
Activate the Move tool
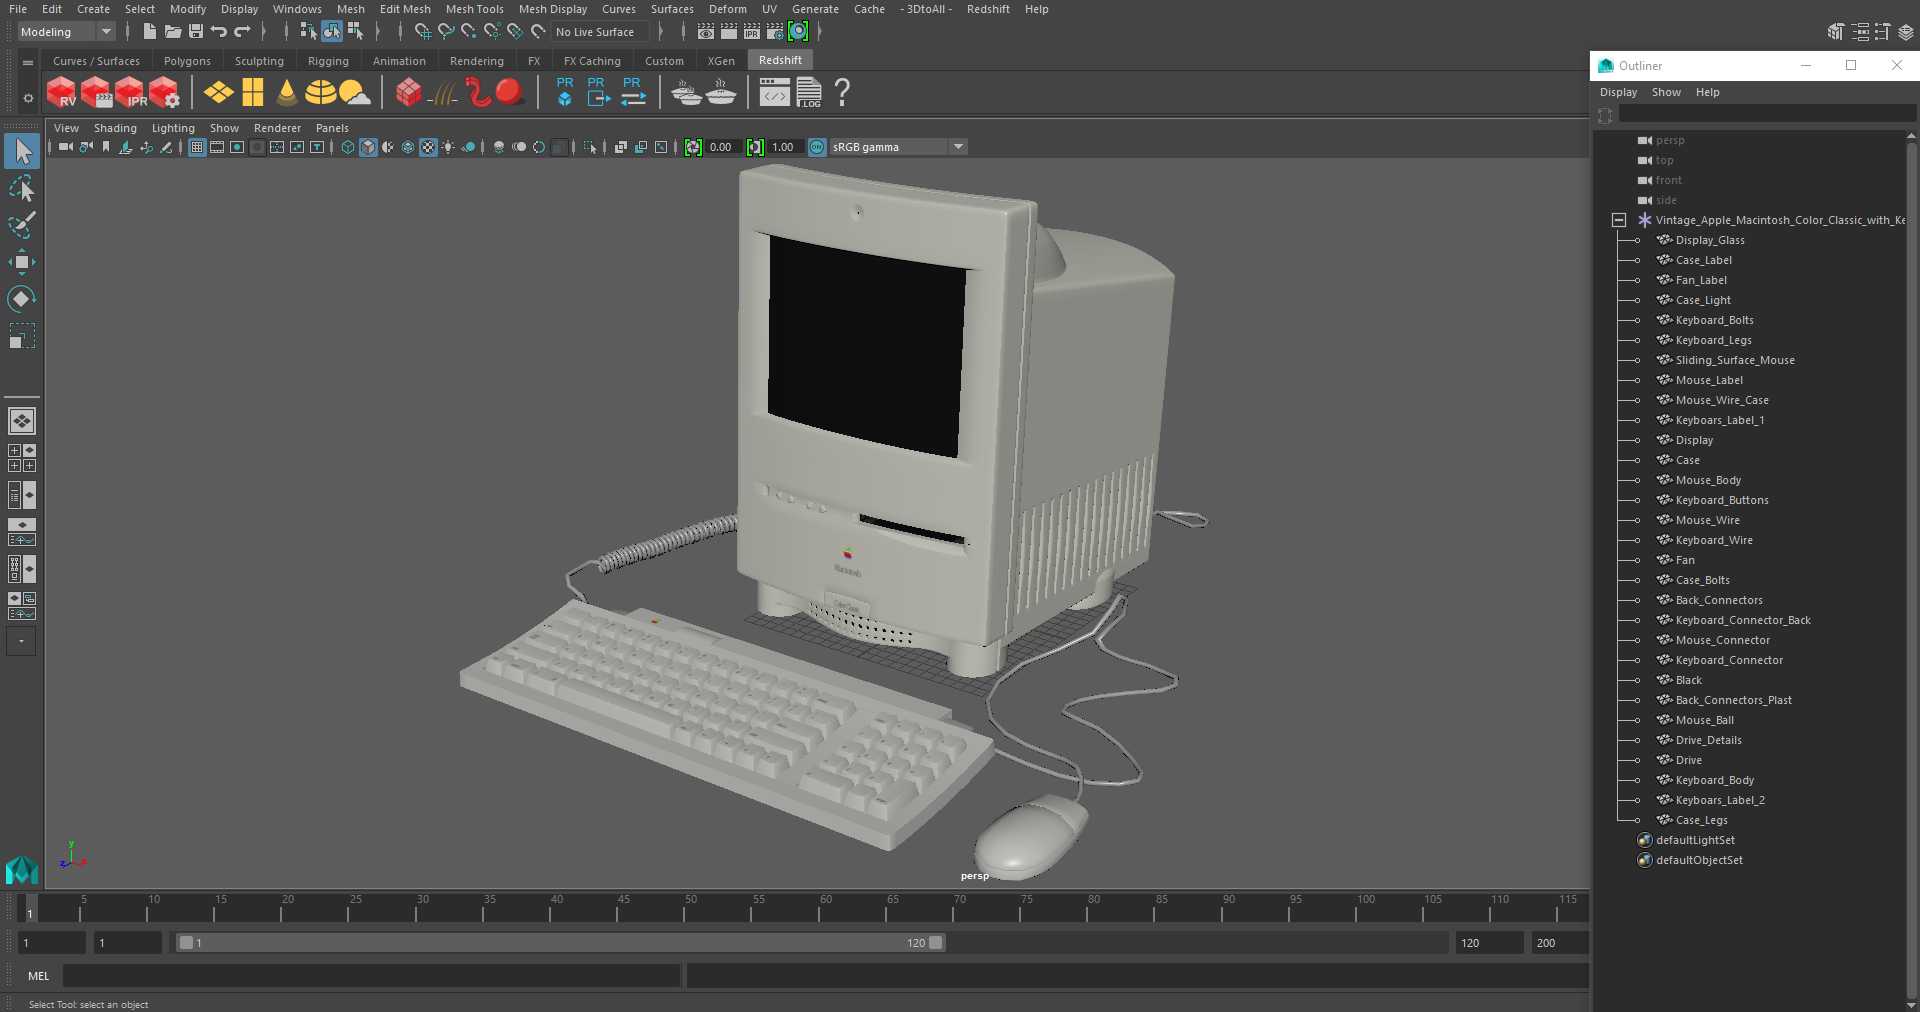[22, 262]
